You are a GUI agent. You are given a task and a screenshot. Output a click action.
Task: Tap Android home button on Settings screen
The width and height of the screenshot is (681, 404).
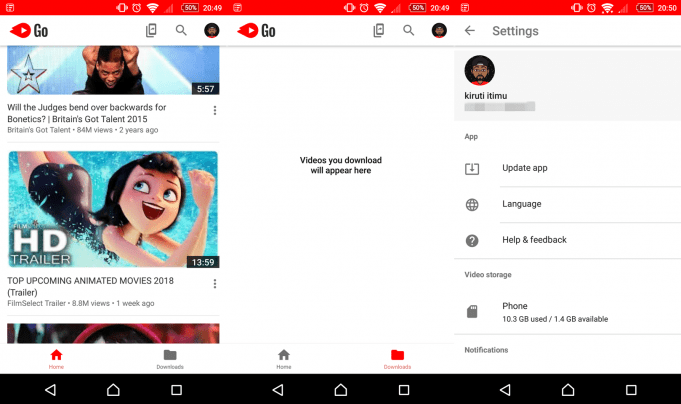pos(568,390)
